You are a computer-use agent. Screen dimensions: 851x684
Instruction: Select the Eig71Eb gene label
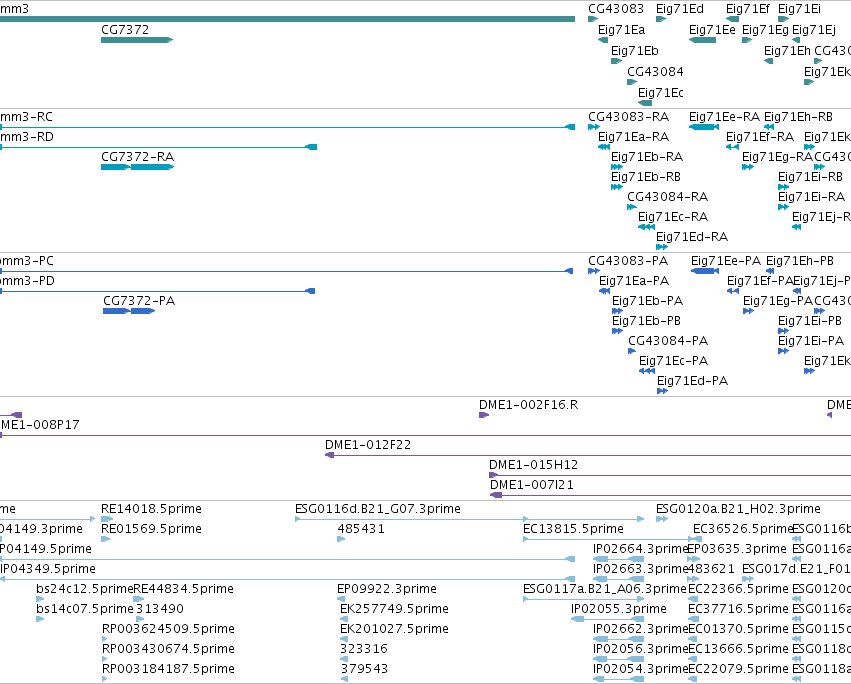[x=634, y=51]
